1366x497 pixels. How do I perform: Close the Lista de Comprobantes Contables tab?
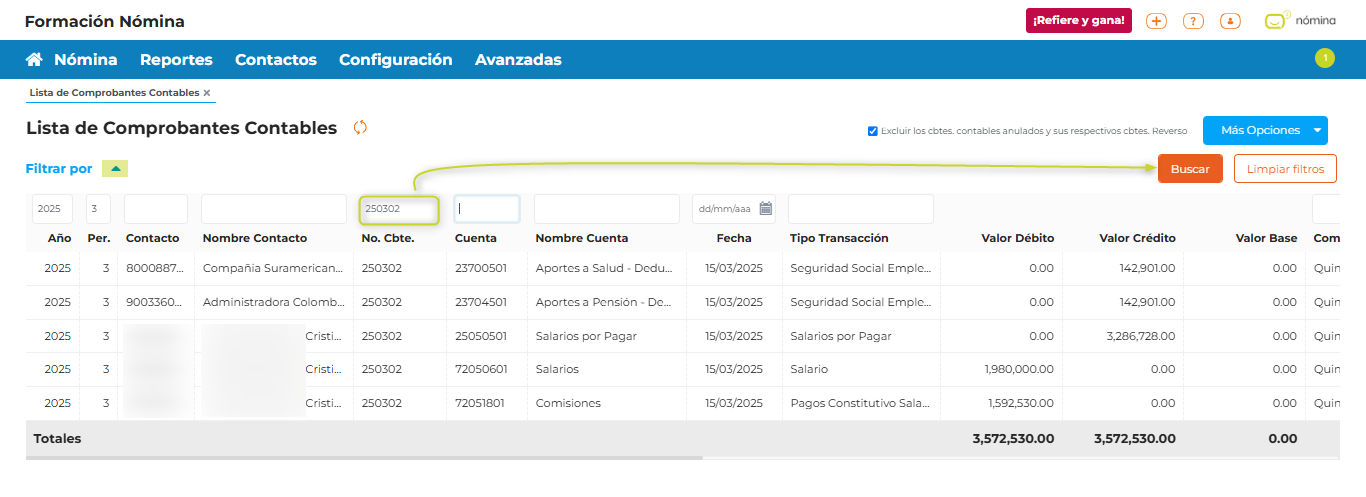207,93
